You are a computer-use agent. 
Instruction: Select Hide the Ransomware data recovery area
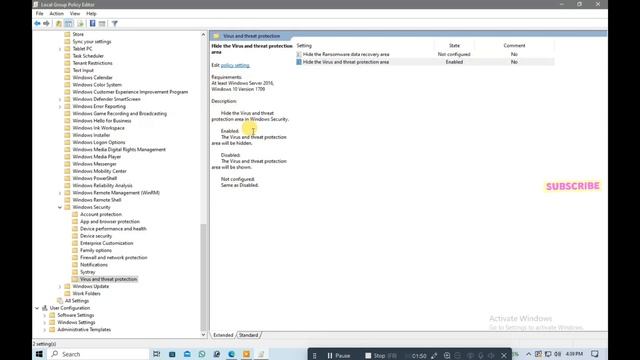point(346,54)
